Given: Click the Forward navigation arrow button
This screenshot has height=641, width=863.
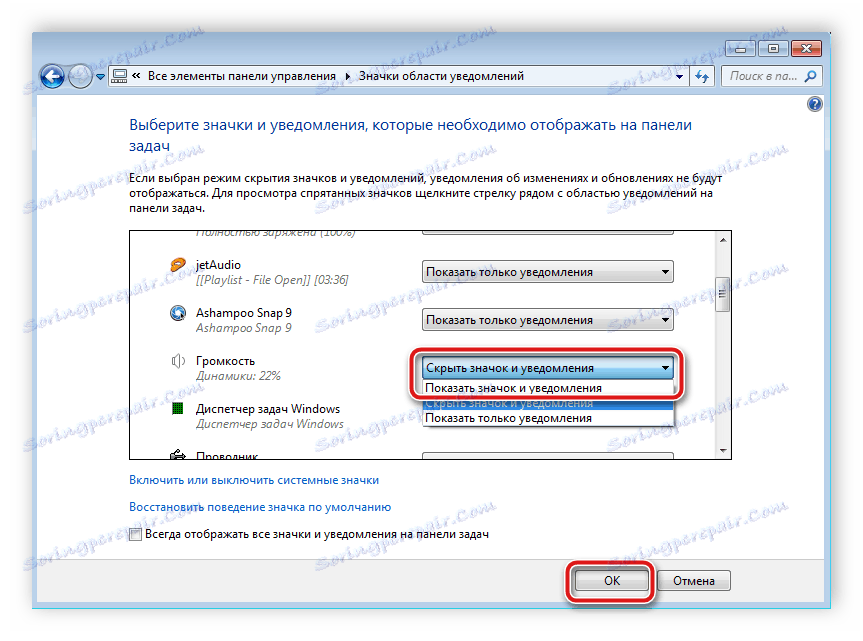Looking at the screenshot, I should pyautogui.click(x=80, y=76).
